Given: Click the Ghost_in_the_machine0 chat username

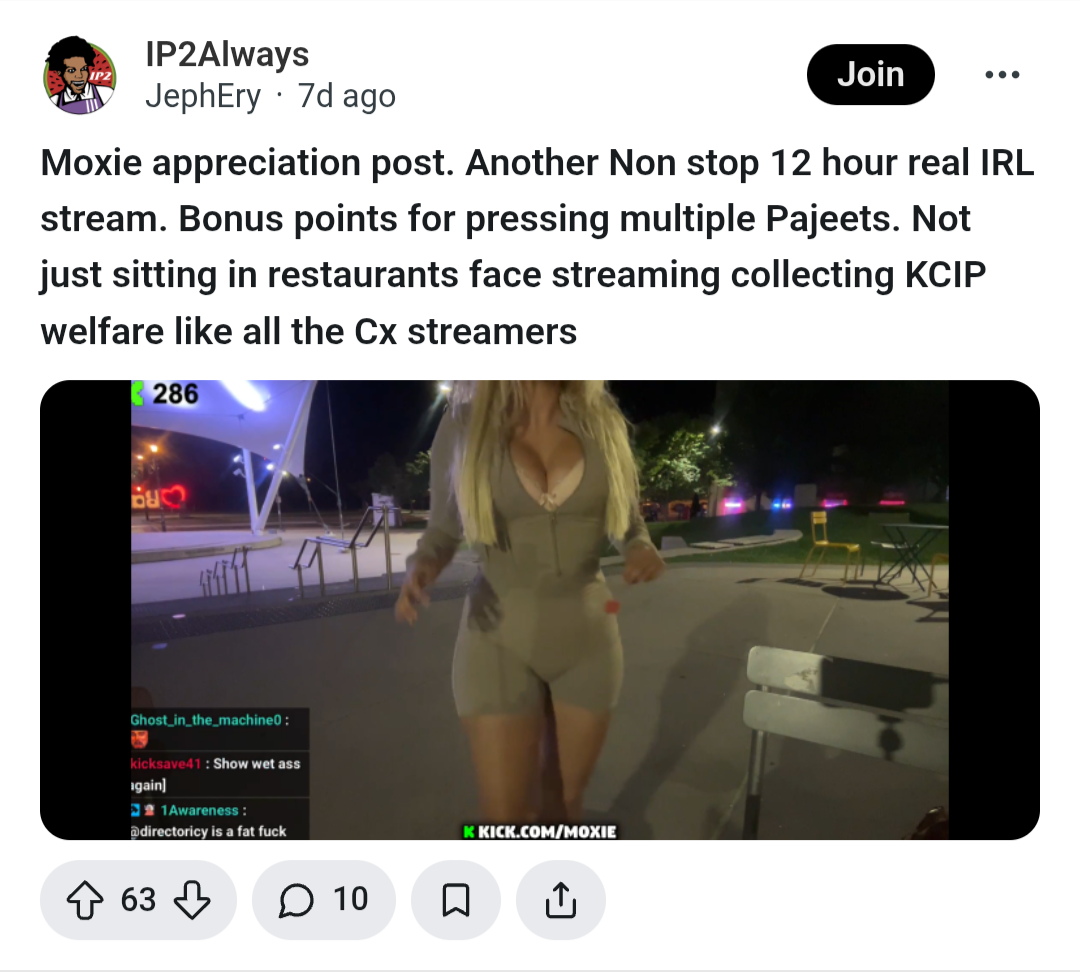Looking at the screenshot, I should [206, 720].
